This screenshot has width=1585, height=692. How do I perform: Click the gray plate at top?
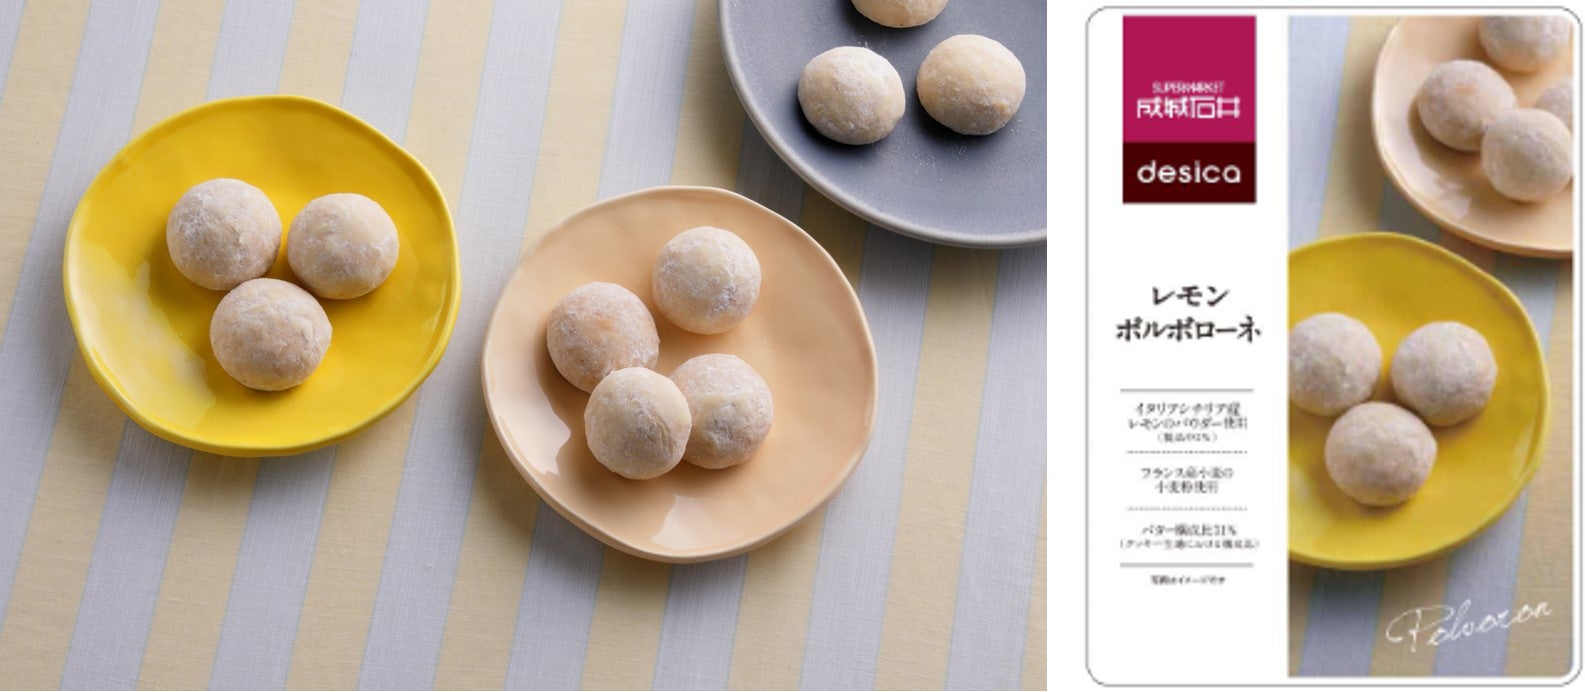pyautogui.click(x=880, y=120)
